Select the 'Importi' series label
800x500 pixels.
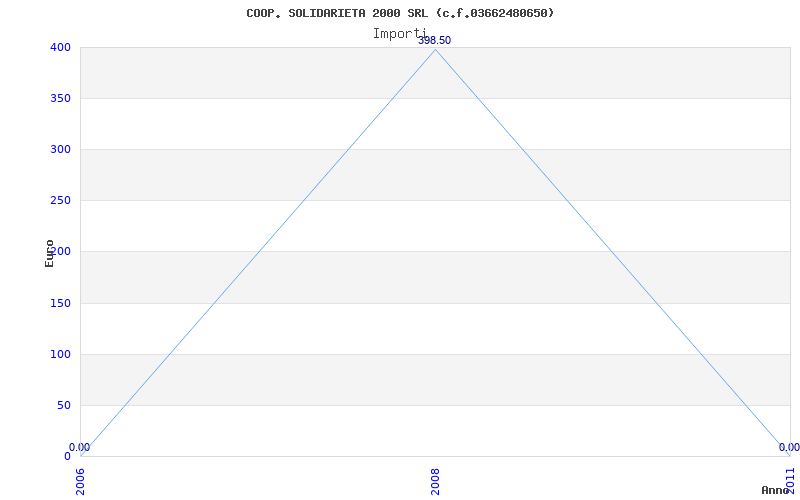pyautogui.click(x=399, y=34)
